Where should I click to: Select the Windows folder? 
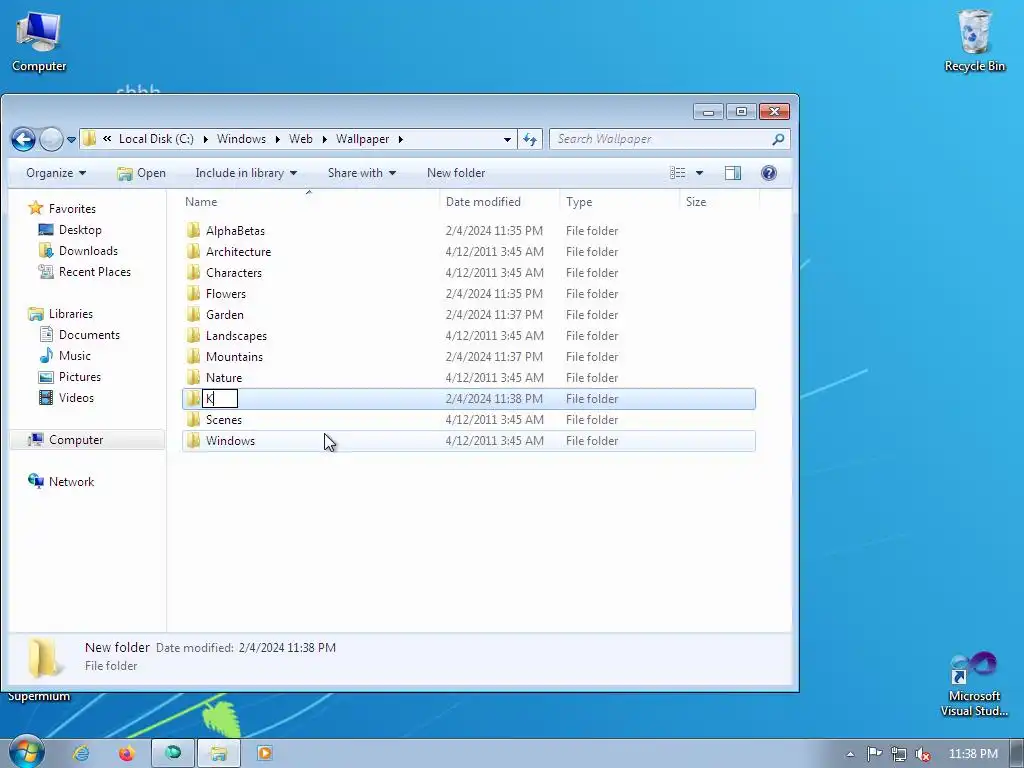click(468, 441)
